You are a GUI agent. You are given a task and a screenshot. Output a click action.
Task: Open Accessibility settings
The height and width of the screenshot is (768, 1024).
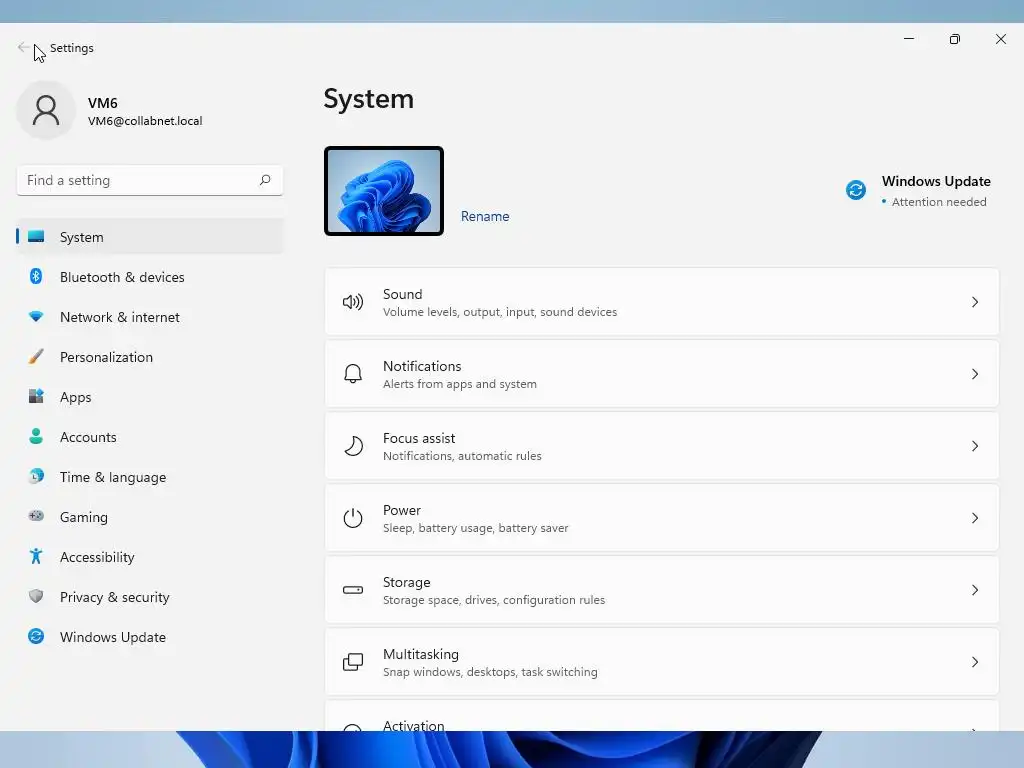click(150, 556)
